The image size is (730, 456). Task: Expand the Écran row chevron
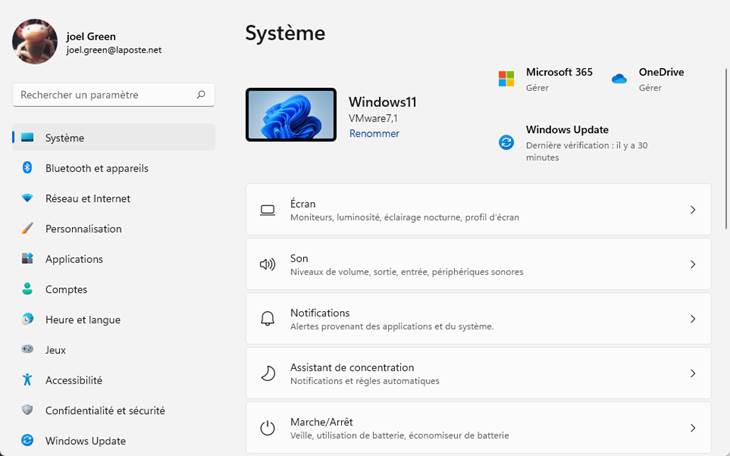click(693, 210)
